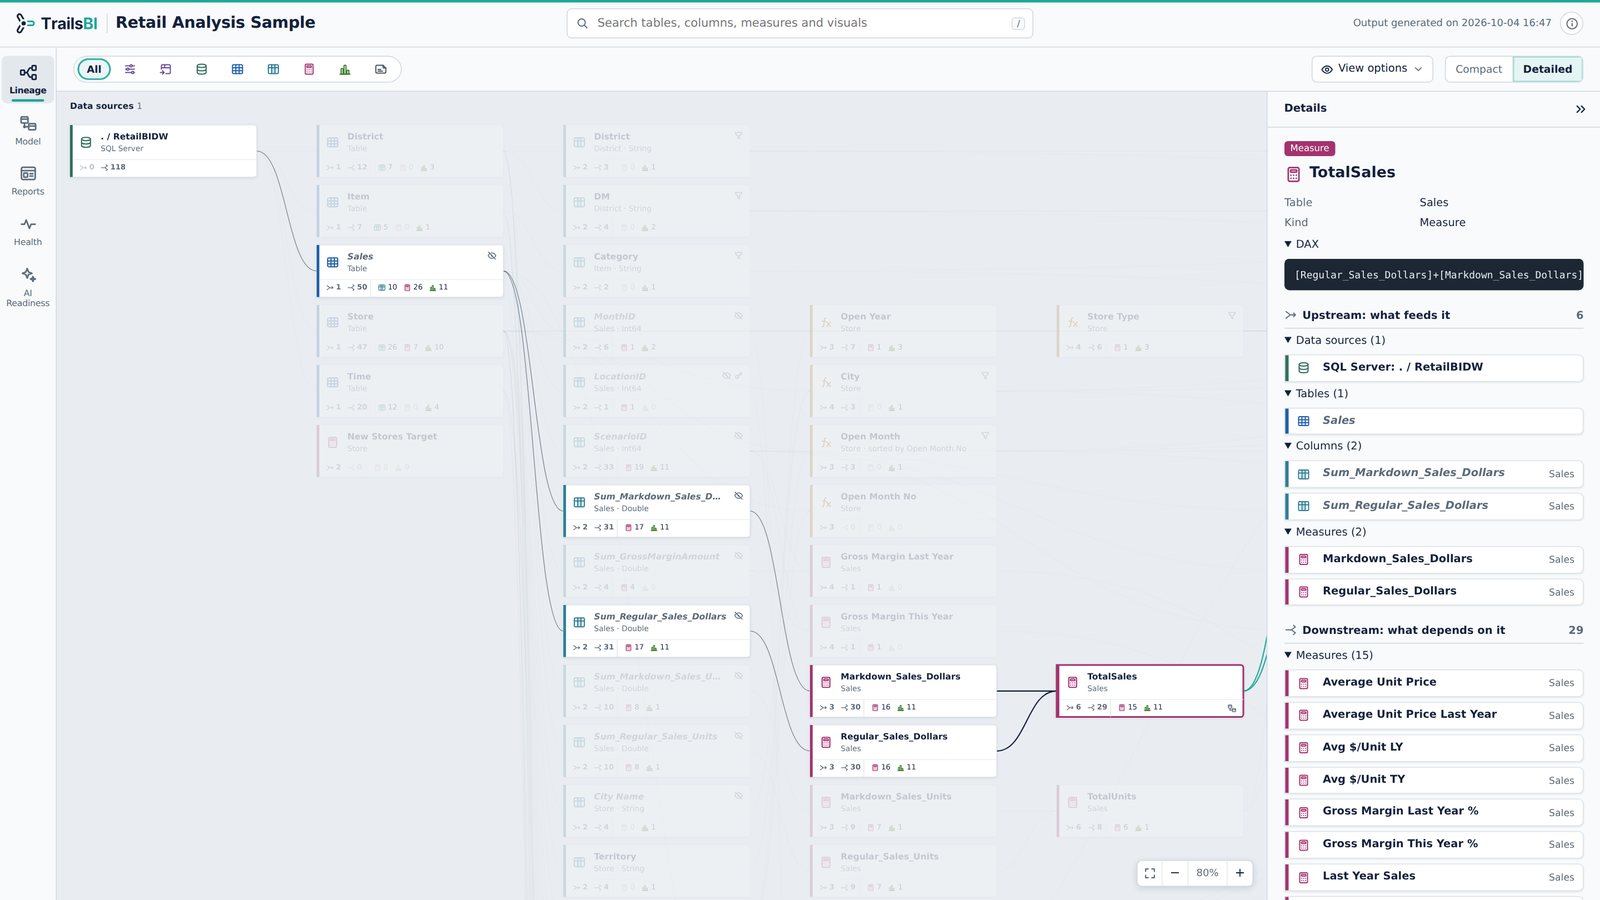Click the info icon beside output timestamp

click(x=1572, y=23)
